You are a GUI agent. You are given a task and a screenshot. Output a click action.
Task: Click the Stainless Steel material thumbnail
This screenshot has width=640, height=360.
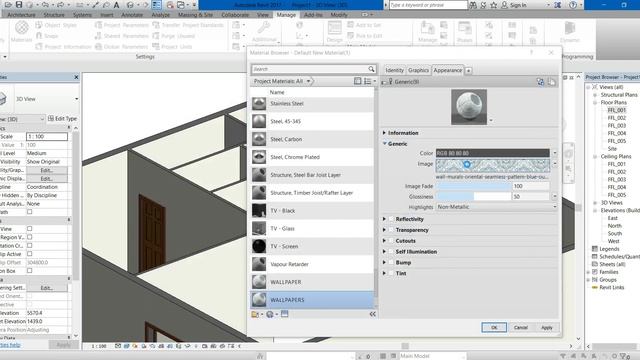[x=259, y=104]
